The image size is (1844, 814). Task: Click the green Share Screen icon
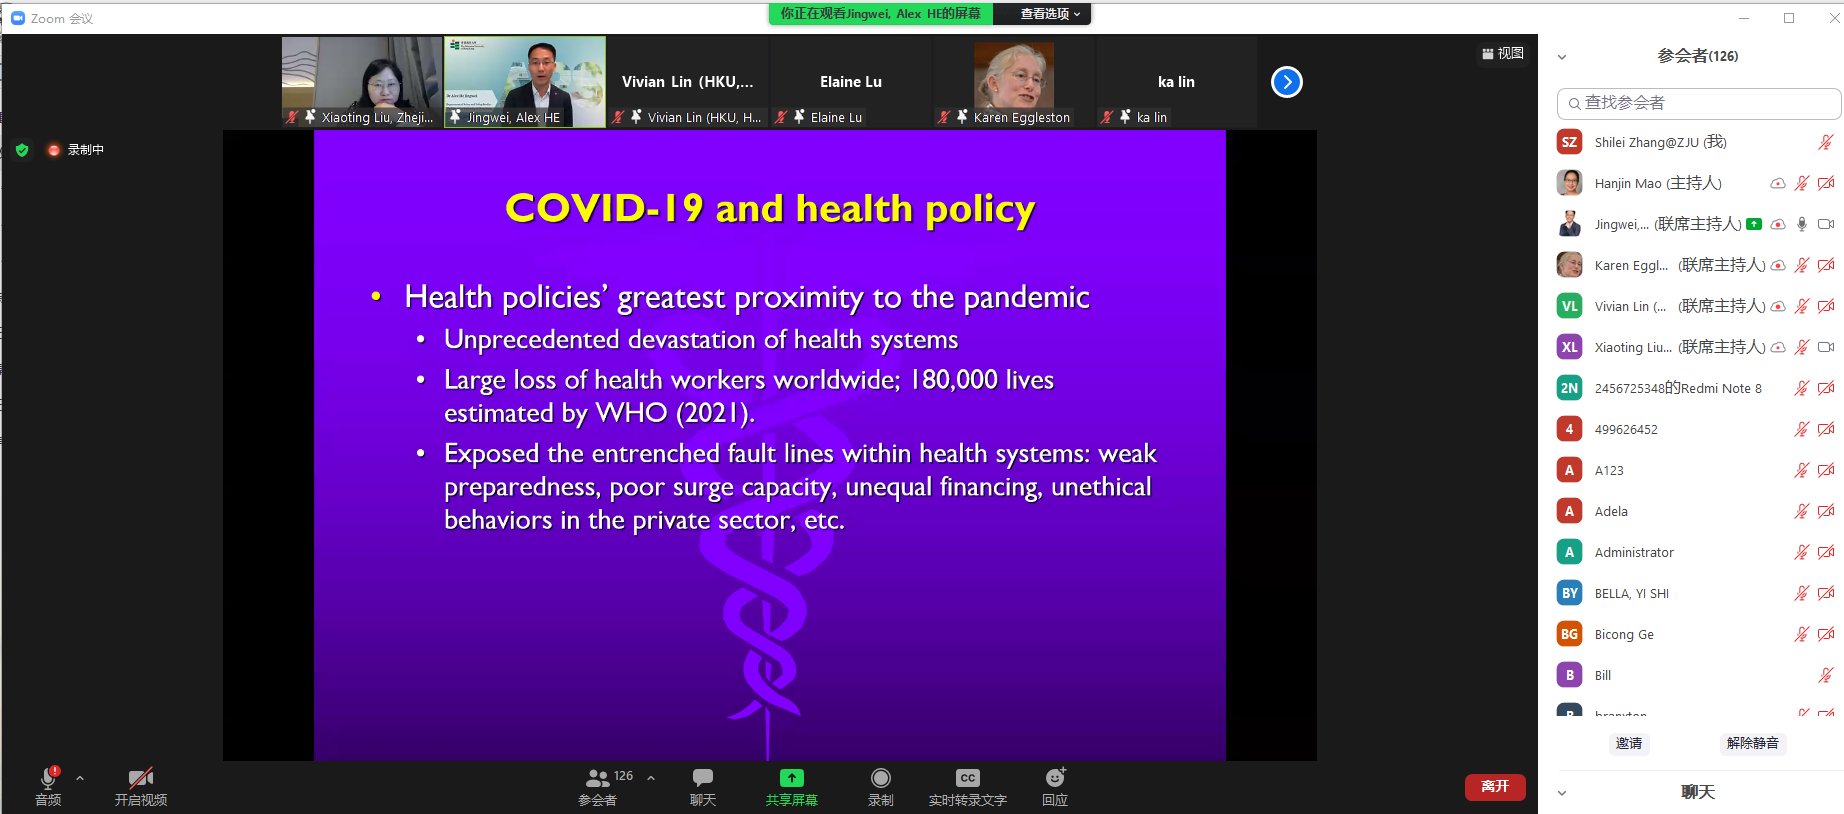pos(792,777)
